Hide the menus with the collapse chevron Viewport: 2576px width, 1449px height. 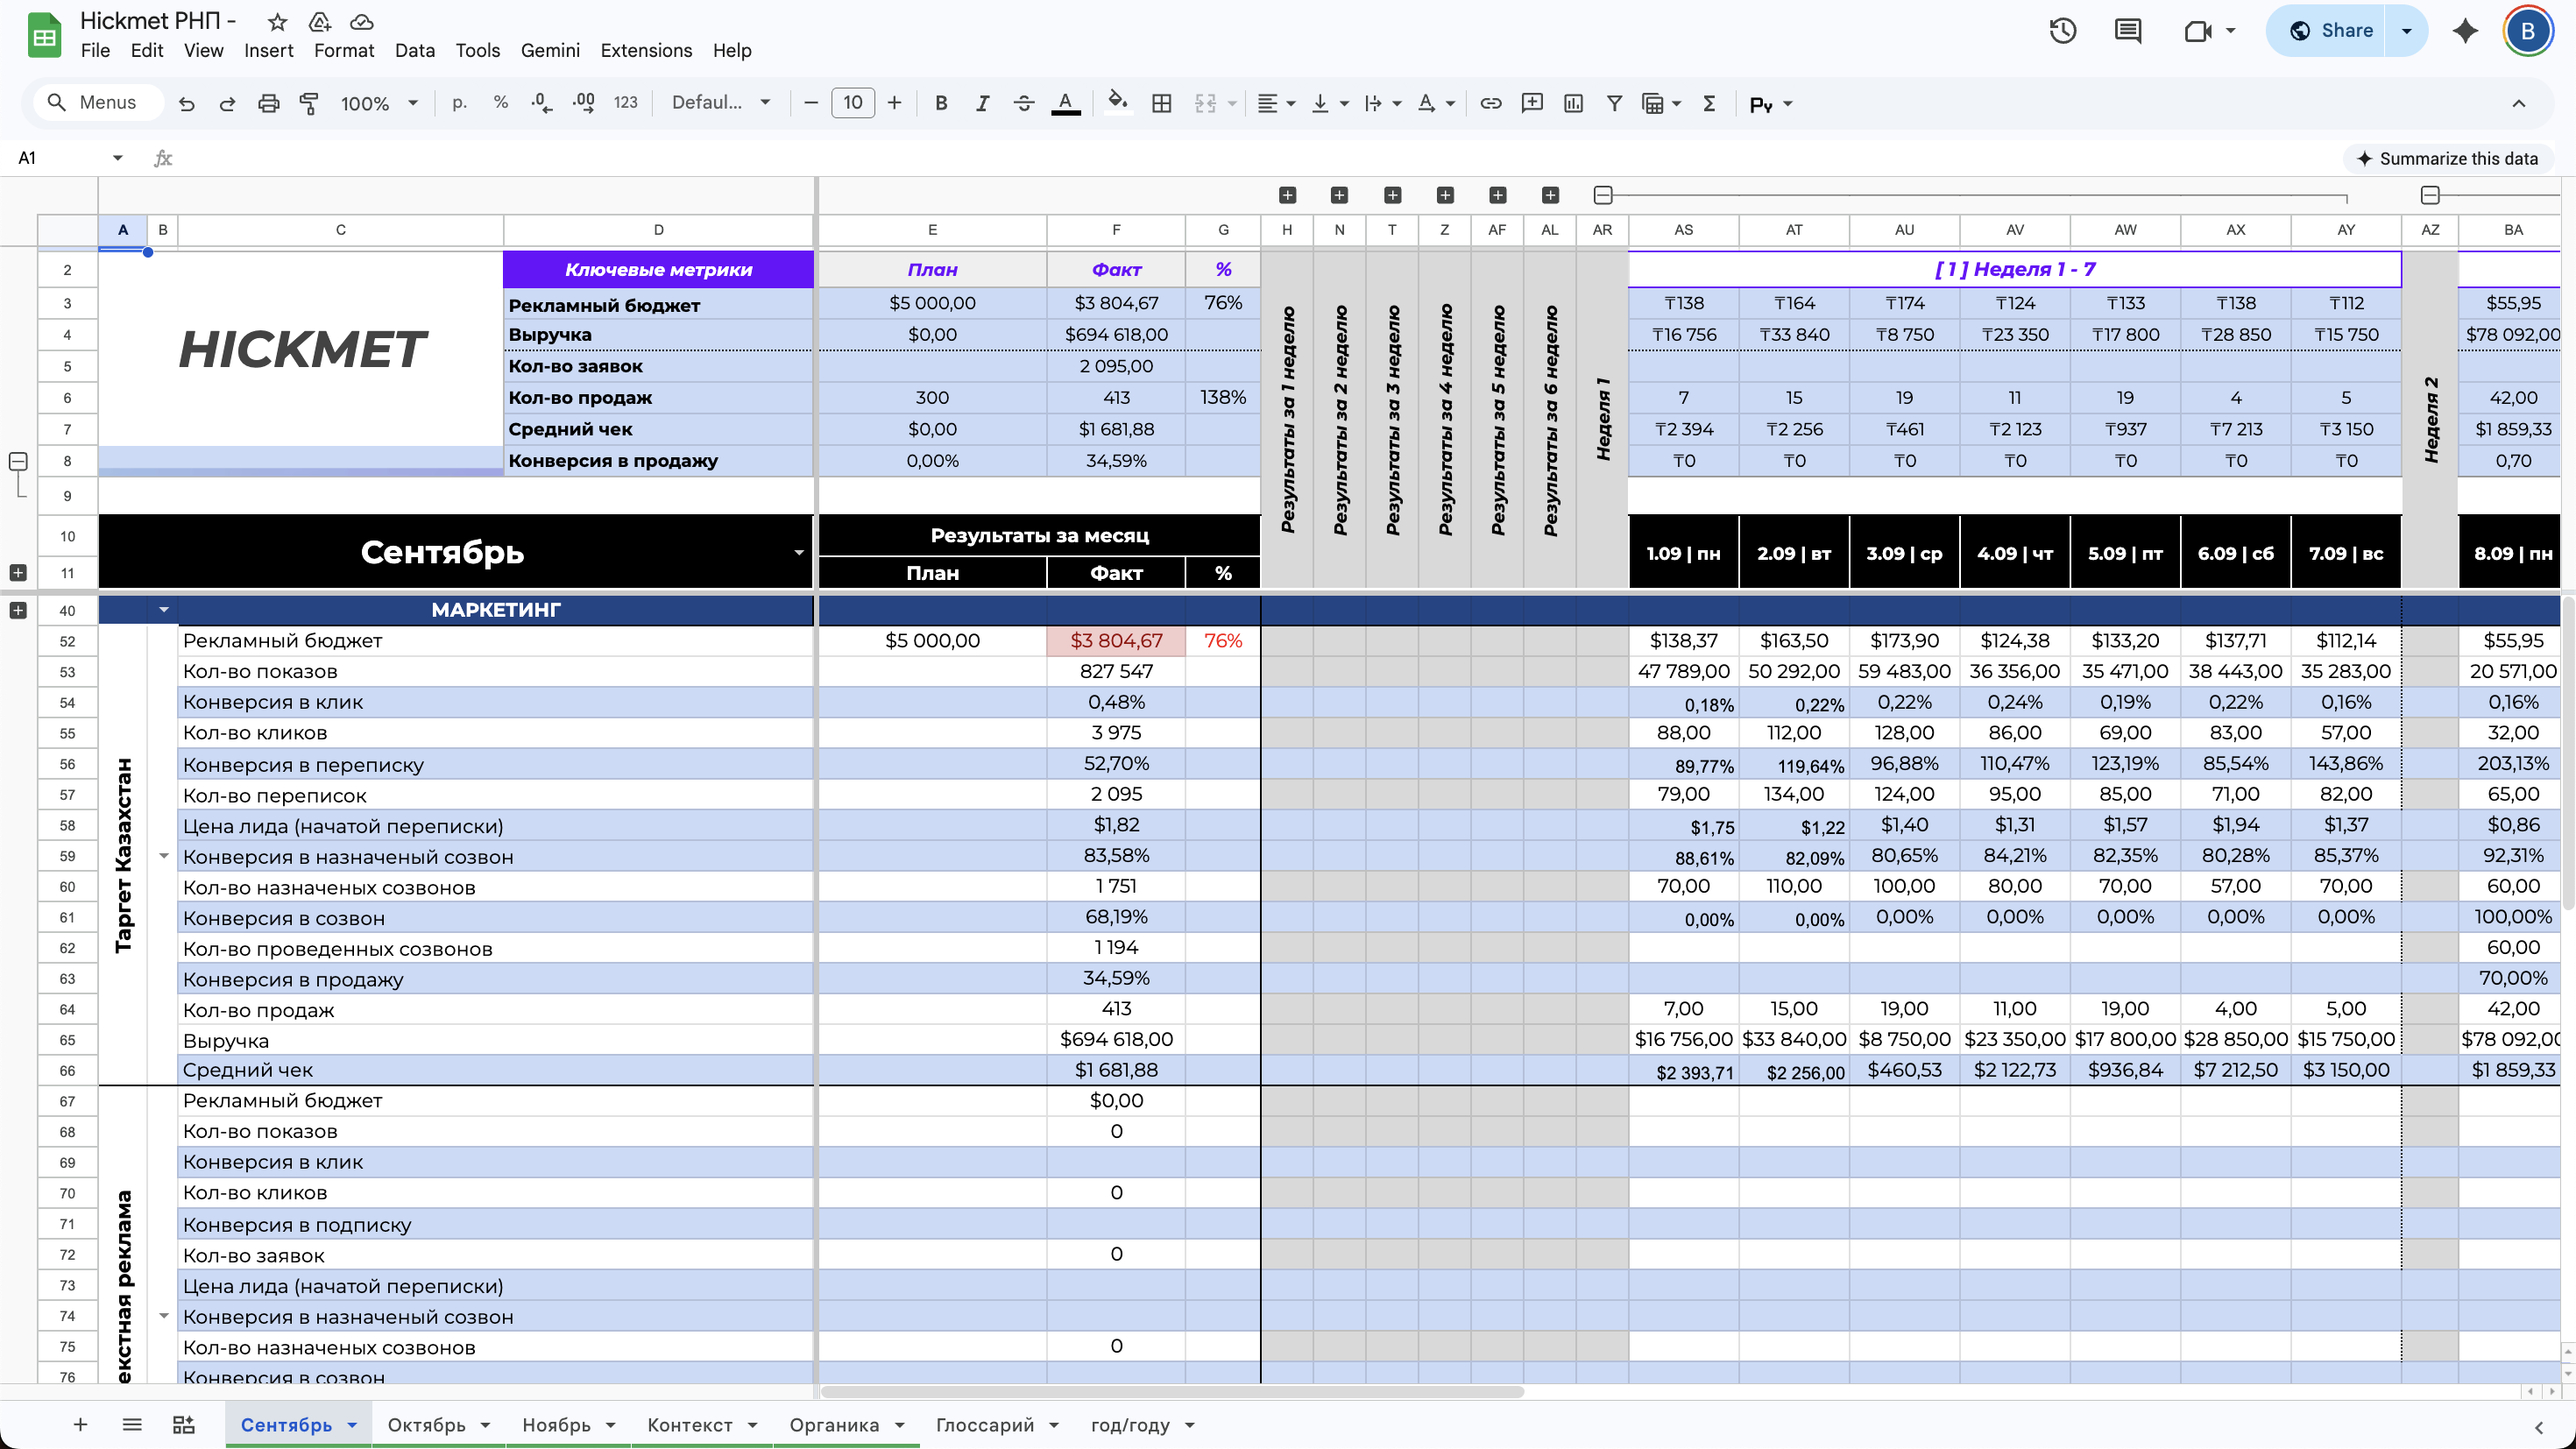click(x=2518, y=103)
